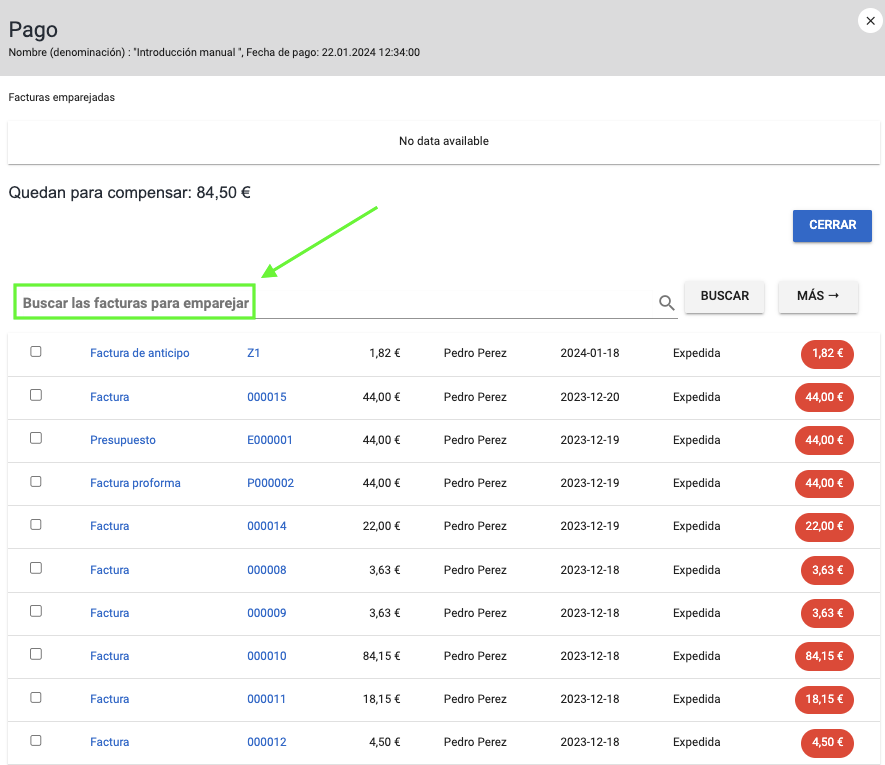
Task: Open the P000002 proforma number link
Action: point(270,483)
